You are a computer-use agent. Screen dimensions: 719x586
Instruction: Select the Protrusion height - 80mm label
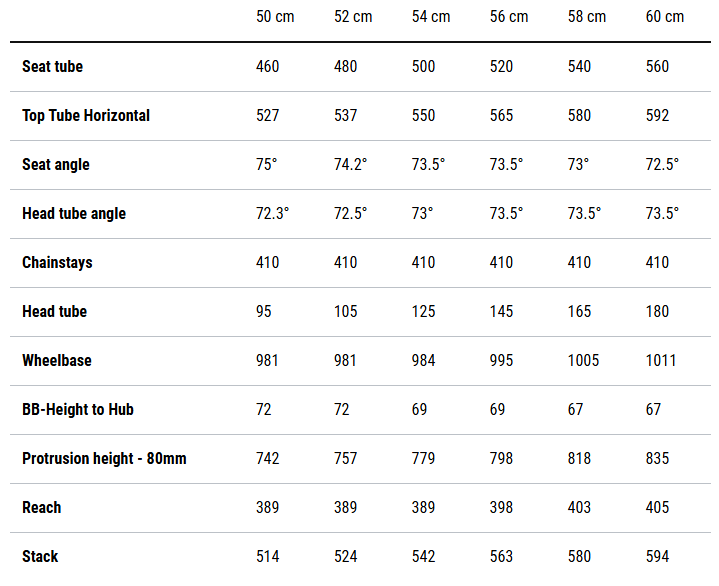pos(104,459)
